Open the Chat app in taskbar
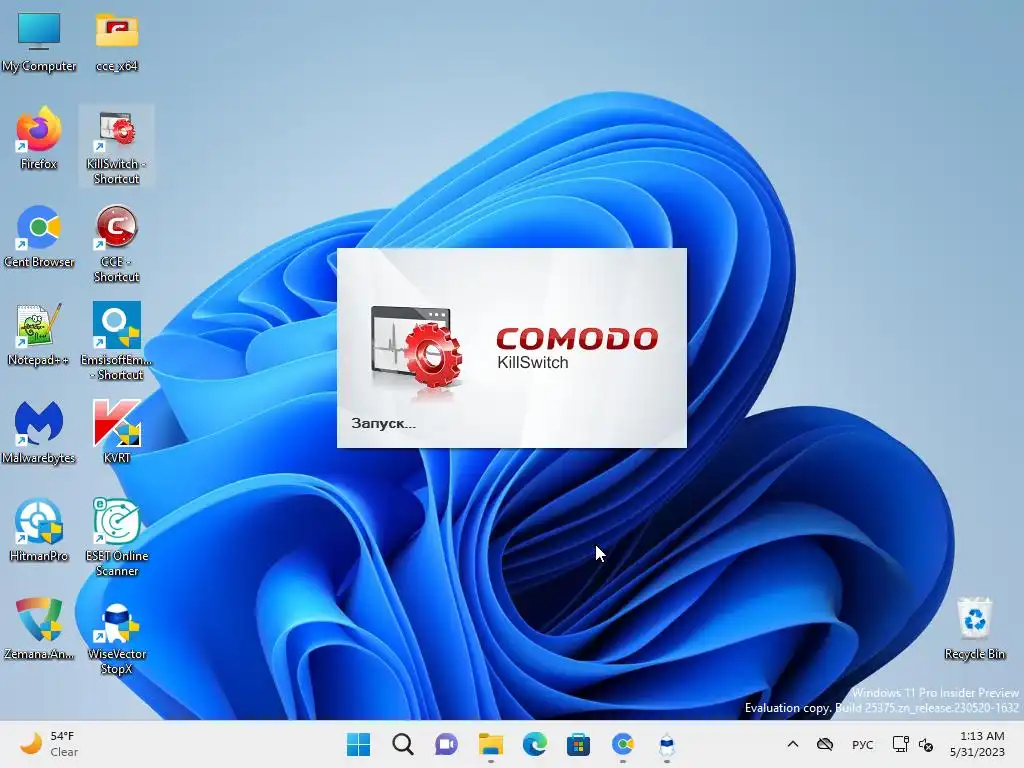Image resolution: width=1024 pixels, height=768 pixels. (x=446, y=744)
